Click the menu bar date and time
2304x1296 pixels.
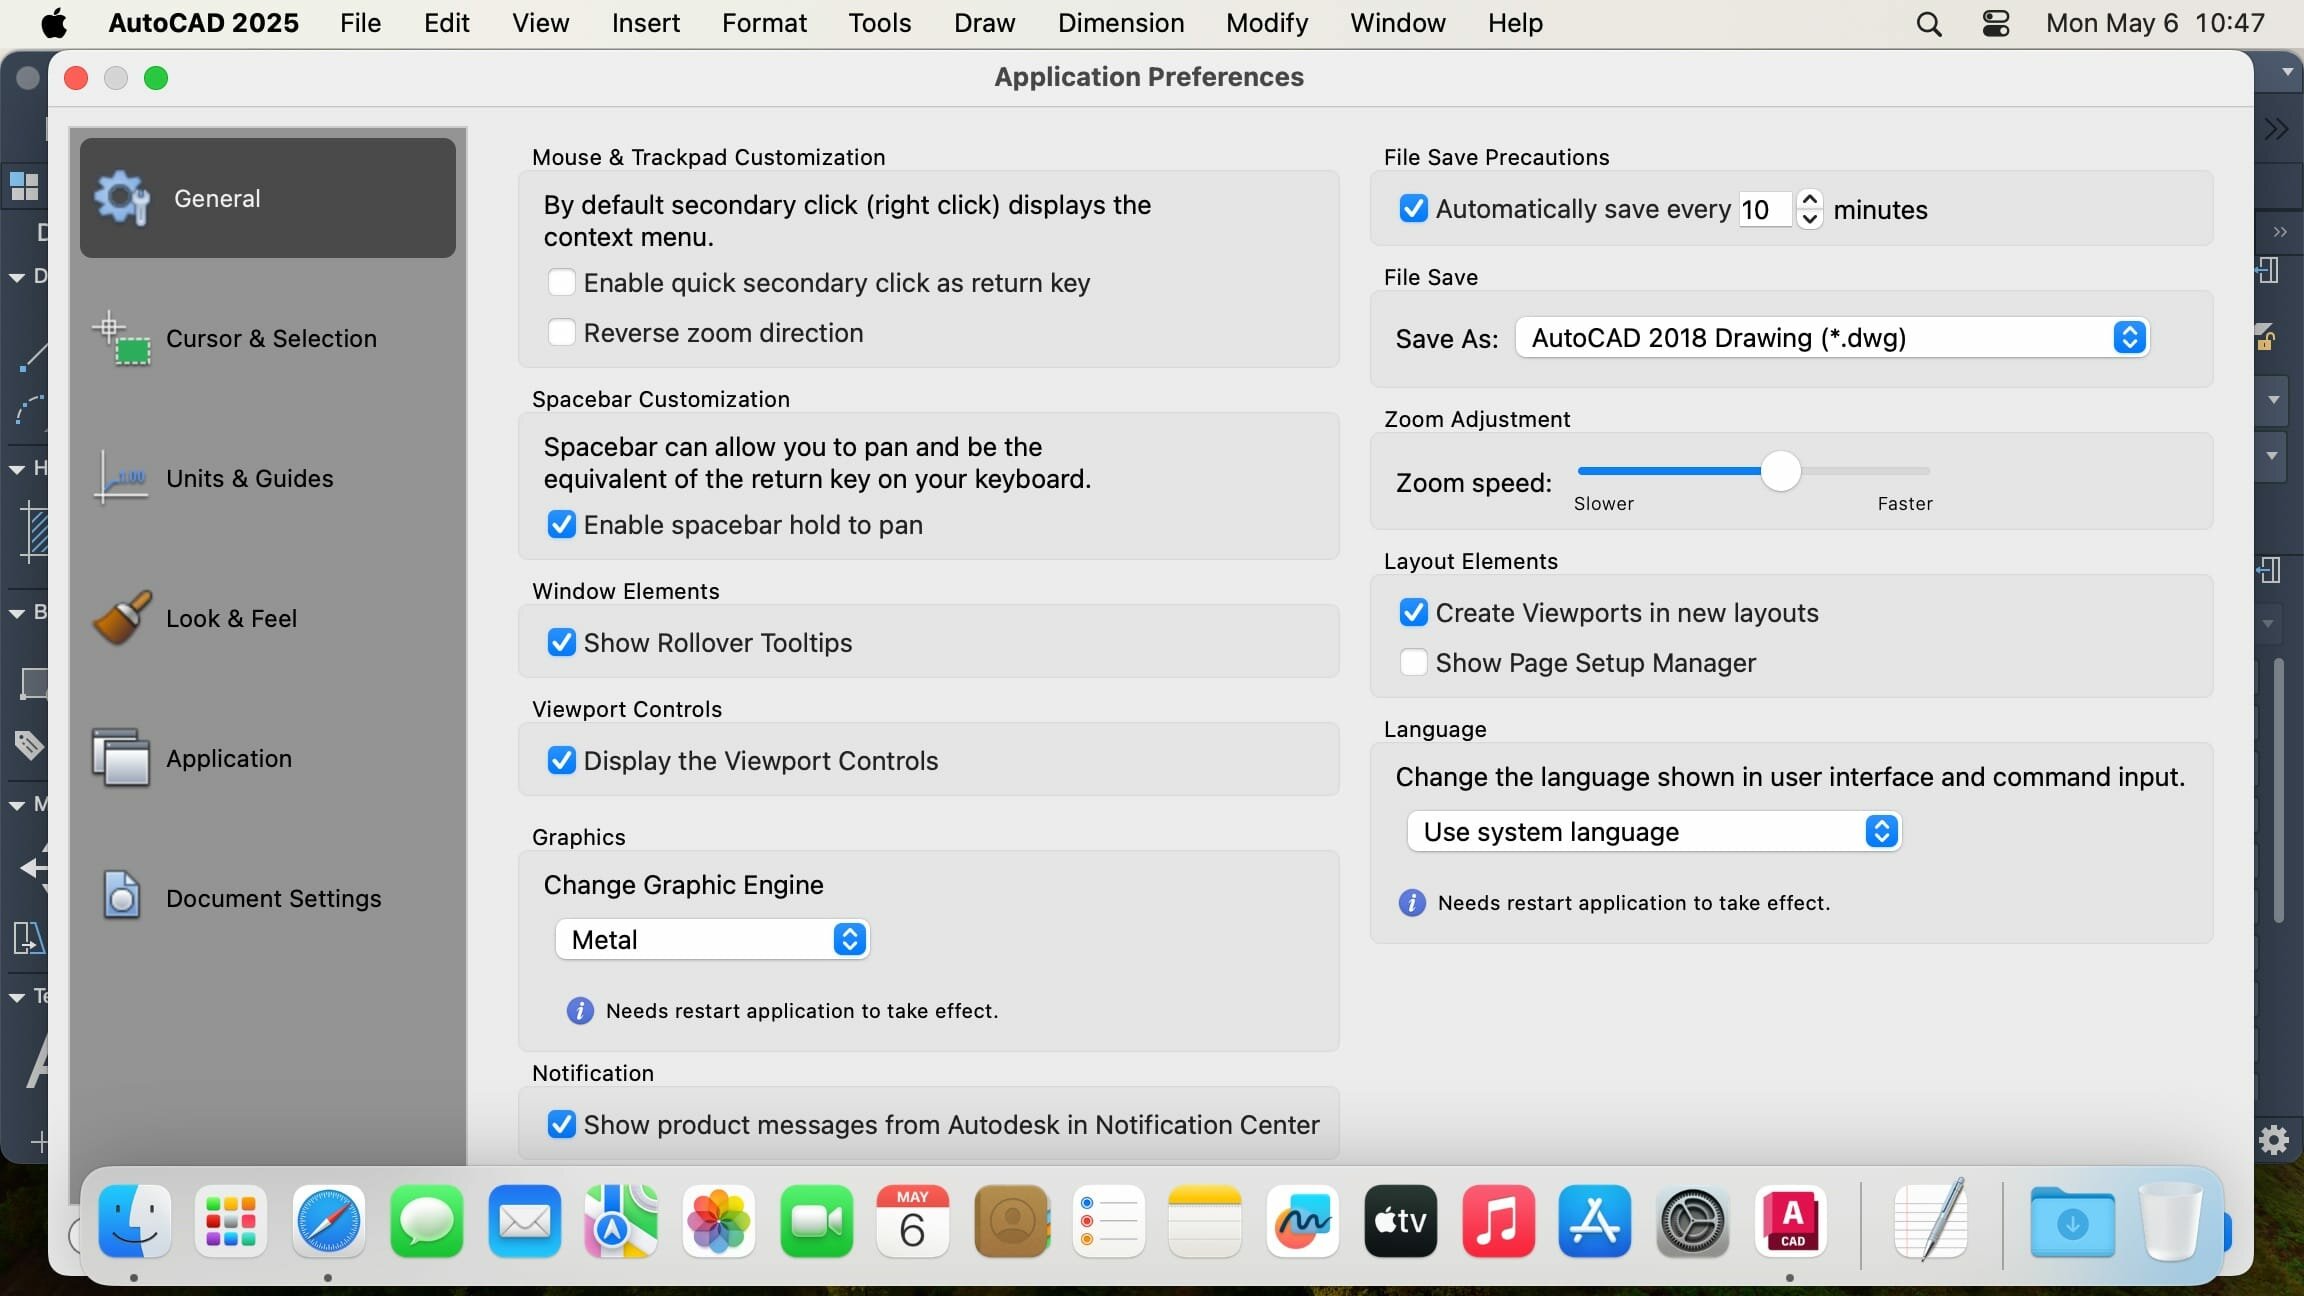tap(2155, 23)
